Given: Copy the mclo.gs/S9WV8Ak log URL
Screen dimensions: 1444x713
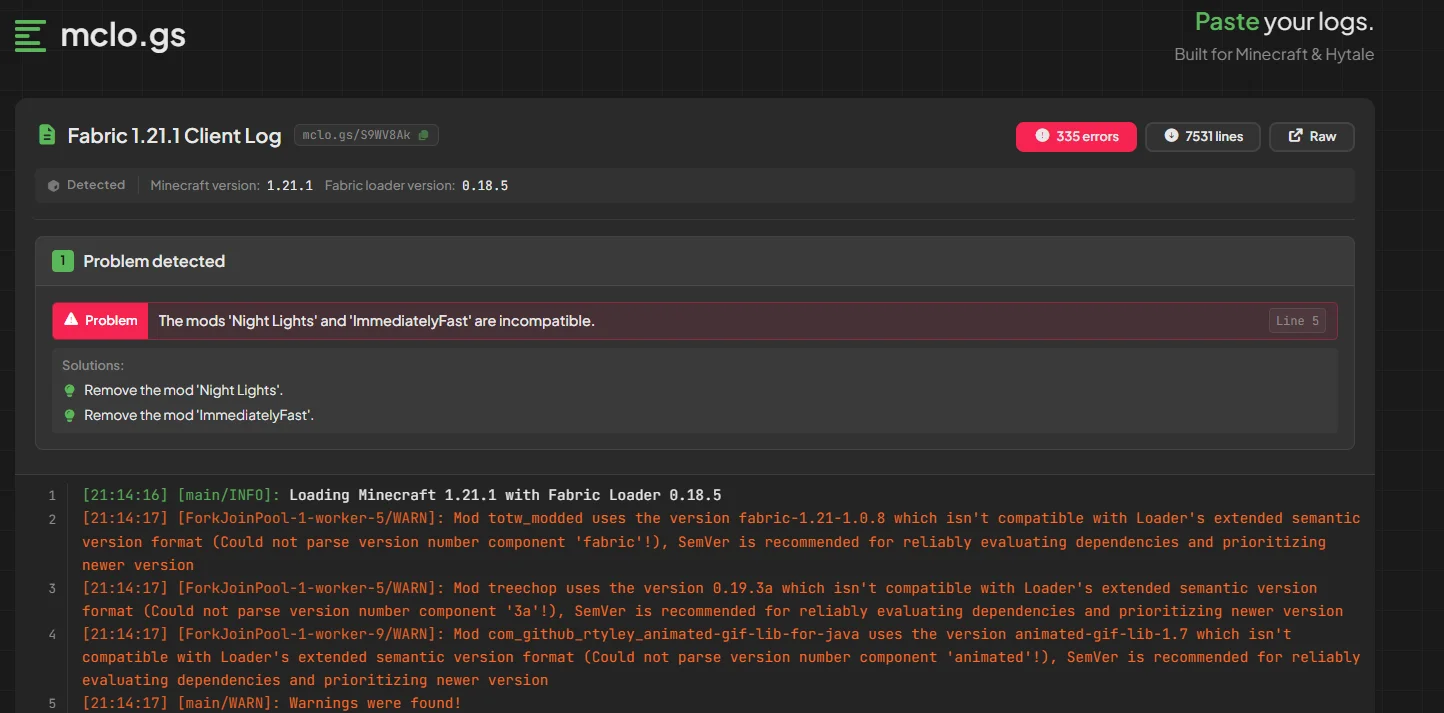Looking at the screenshot, I should 423,135.
